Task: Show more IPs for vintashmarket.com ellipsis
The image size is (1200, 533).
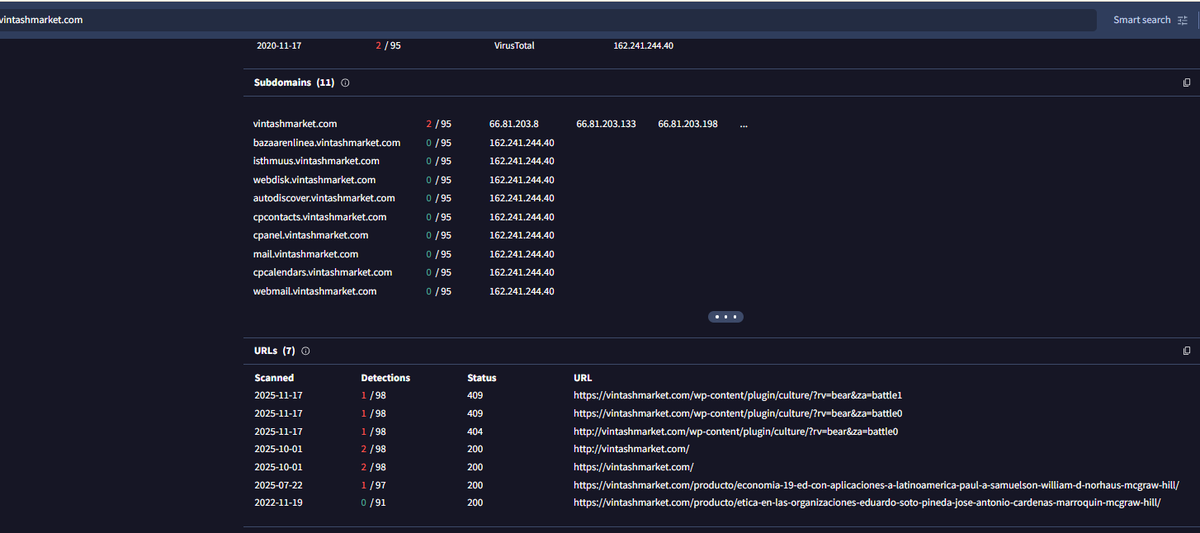Action: click(x=744, y=125)
